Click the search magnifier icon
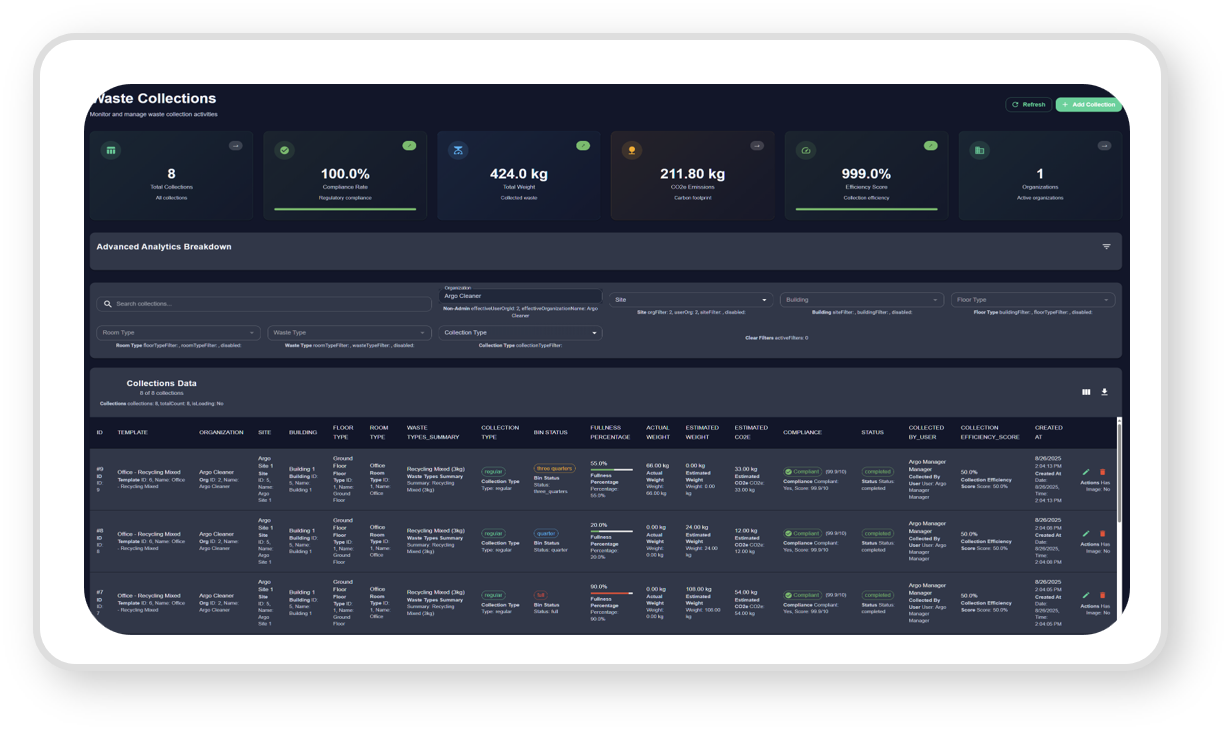The width and height of the screenshot is (1227, 730). (108, 304)
